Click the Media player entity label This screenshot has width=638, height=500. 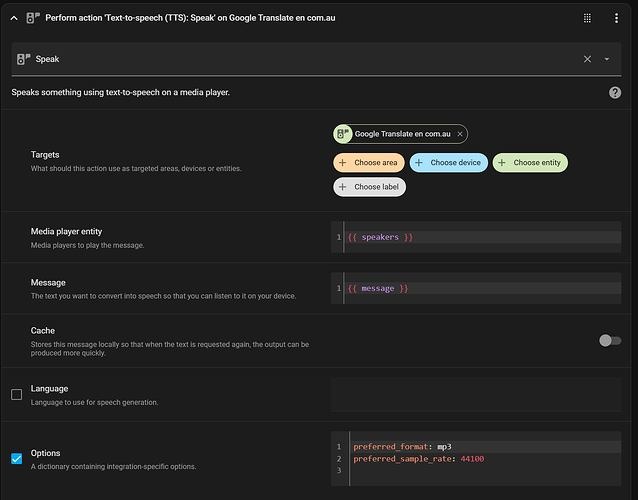[66, 231]
